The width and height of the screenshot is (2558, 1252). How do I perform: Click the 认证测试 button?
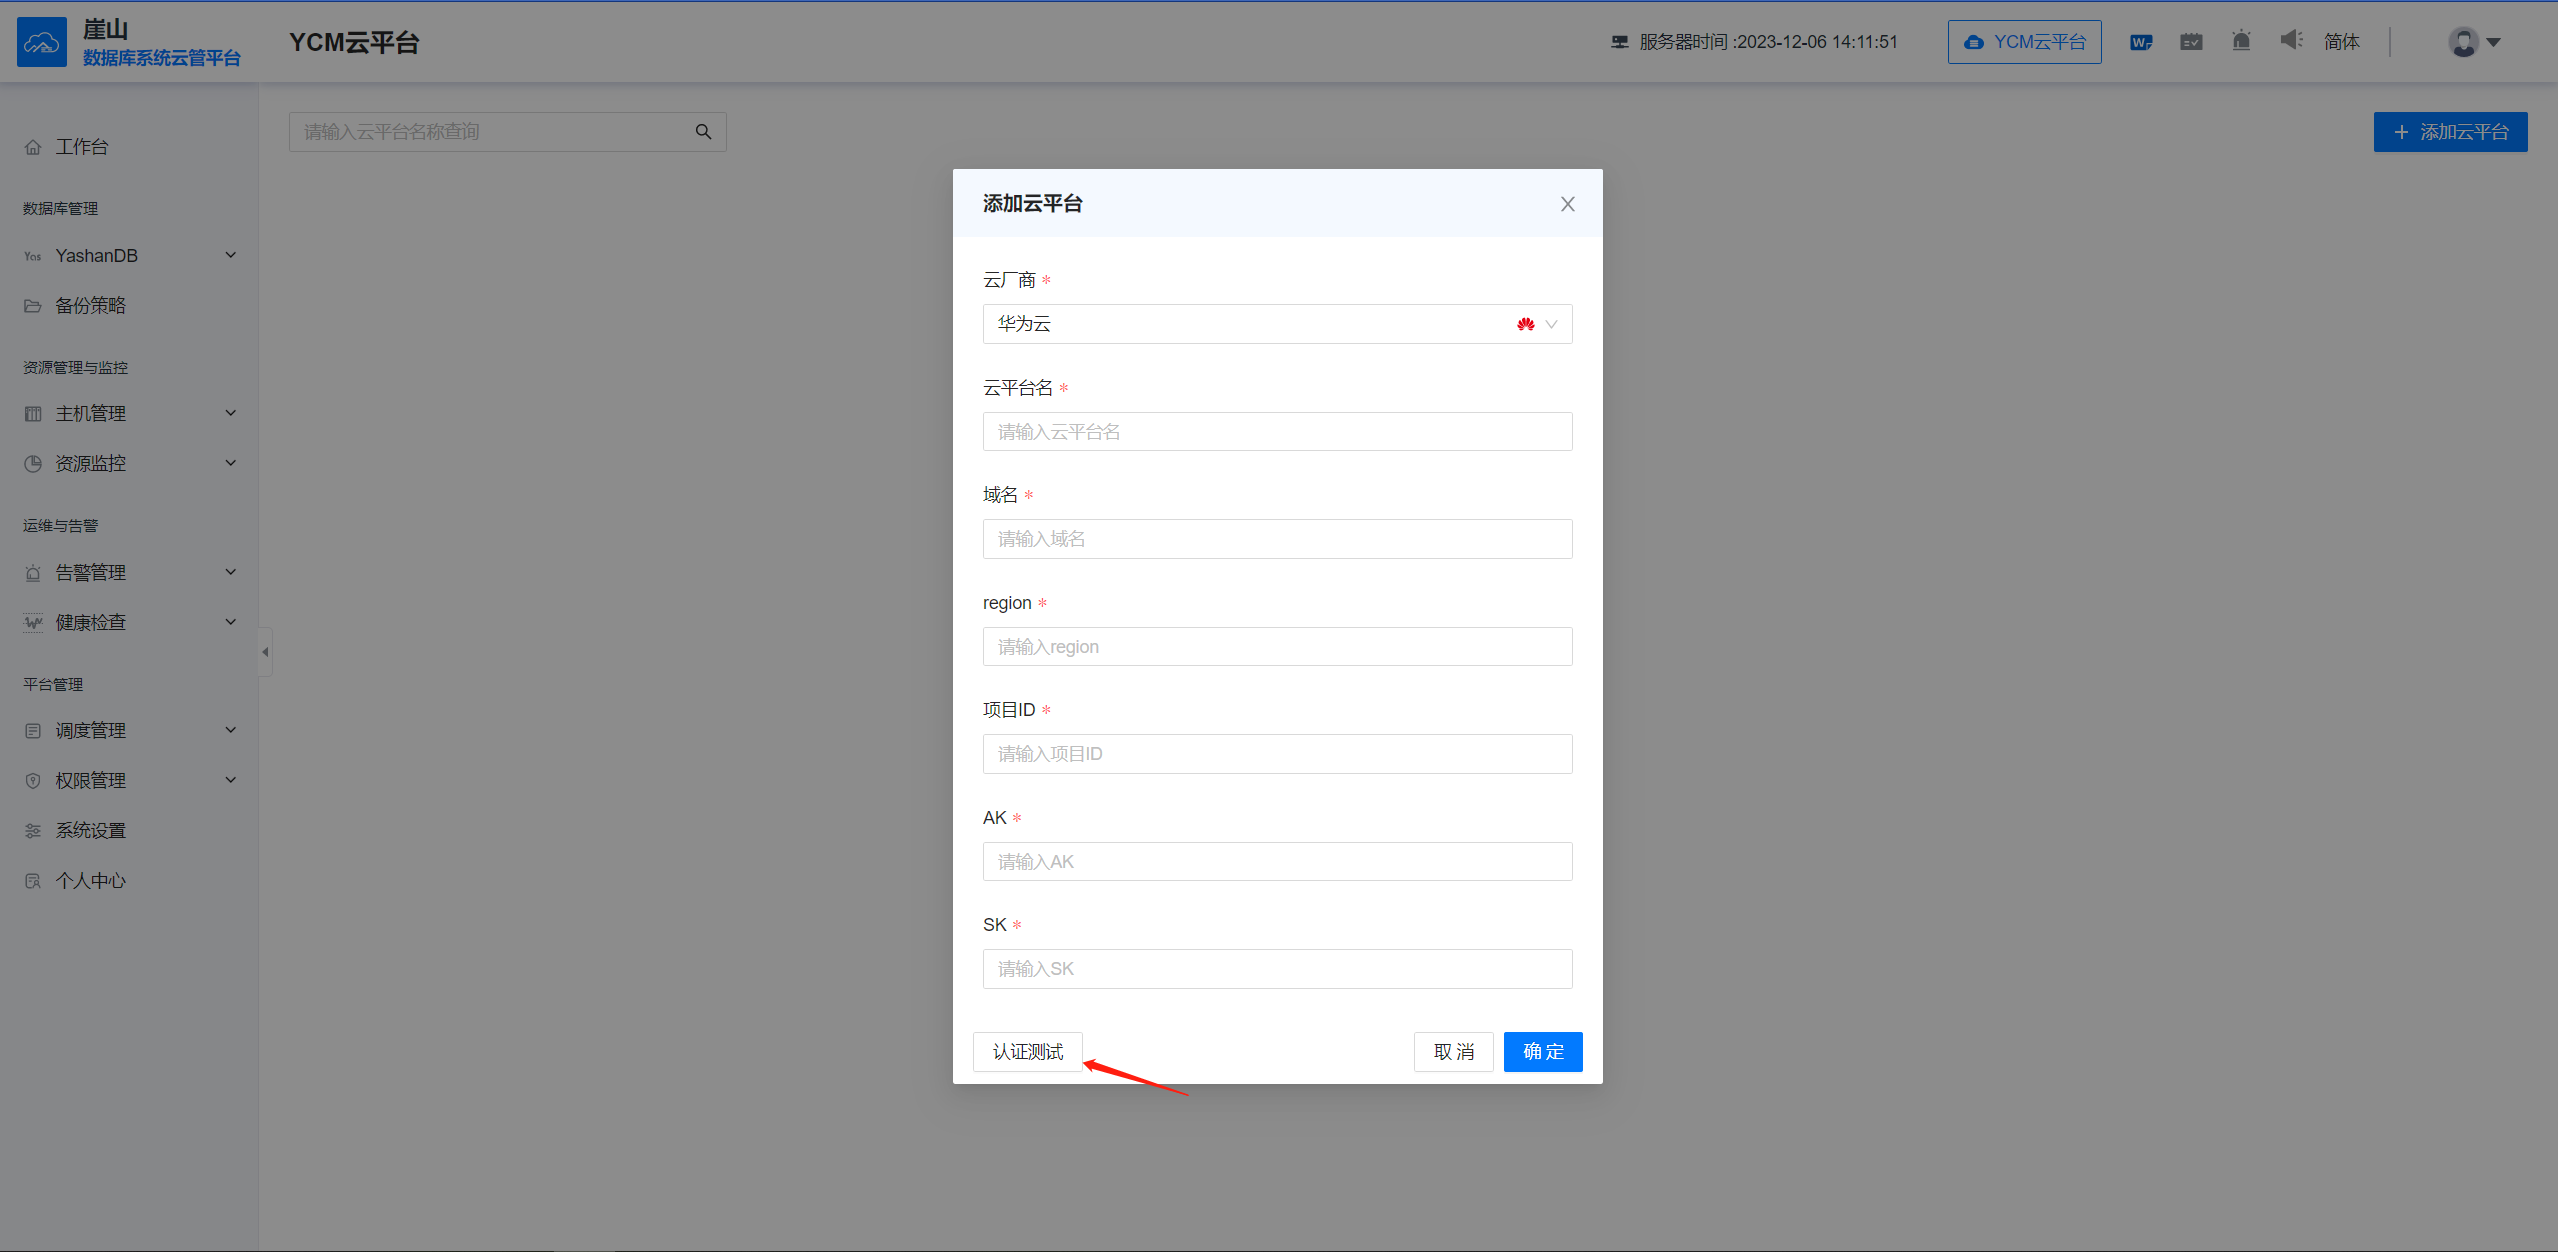(1027, 1052)
